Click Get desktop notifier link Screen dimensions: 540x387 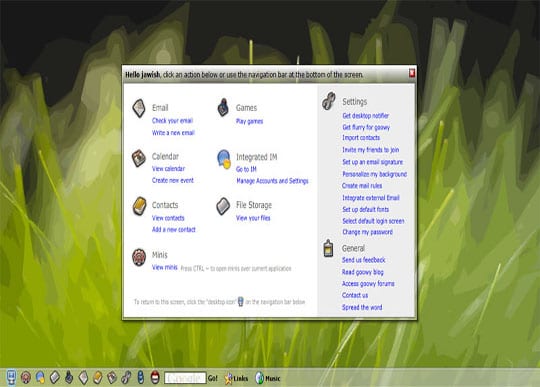pos(365,116)
